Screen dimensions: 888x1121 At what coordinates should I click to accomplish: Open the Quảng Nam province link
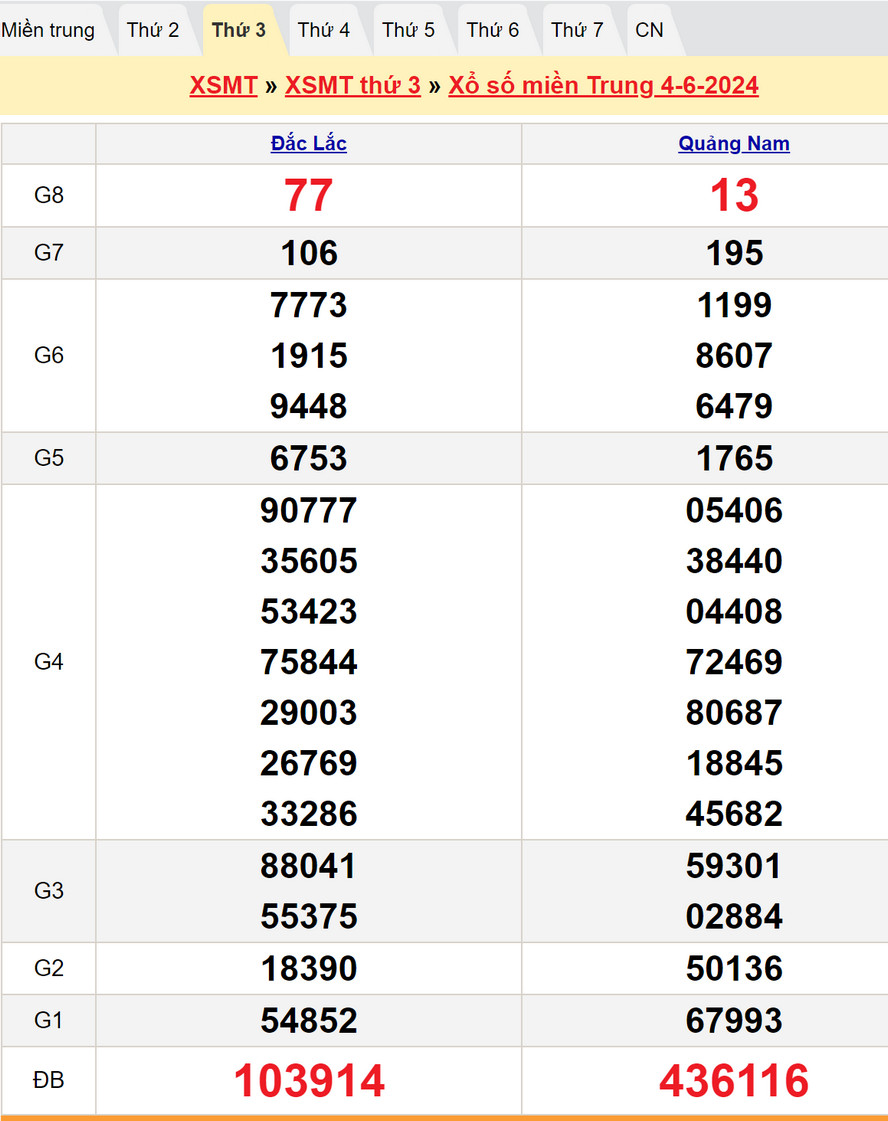734,144
